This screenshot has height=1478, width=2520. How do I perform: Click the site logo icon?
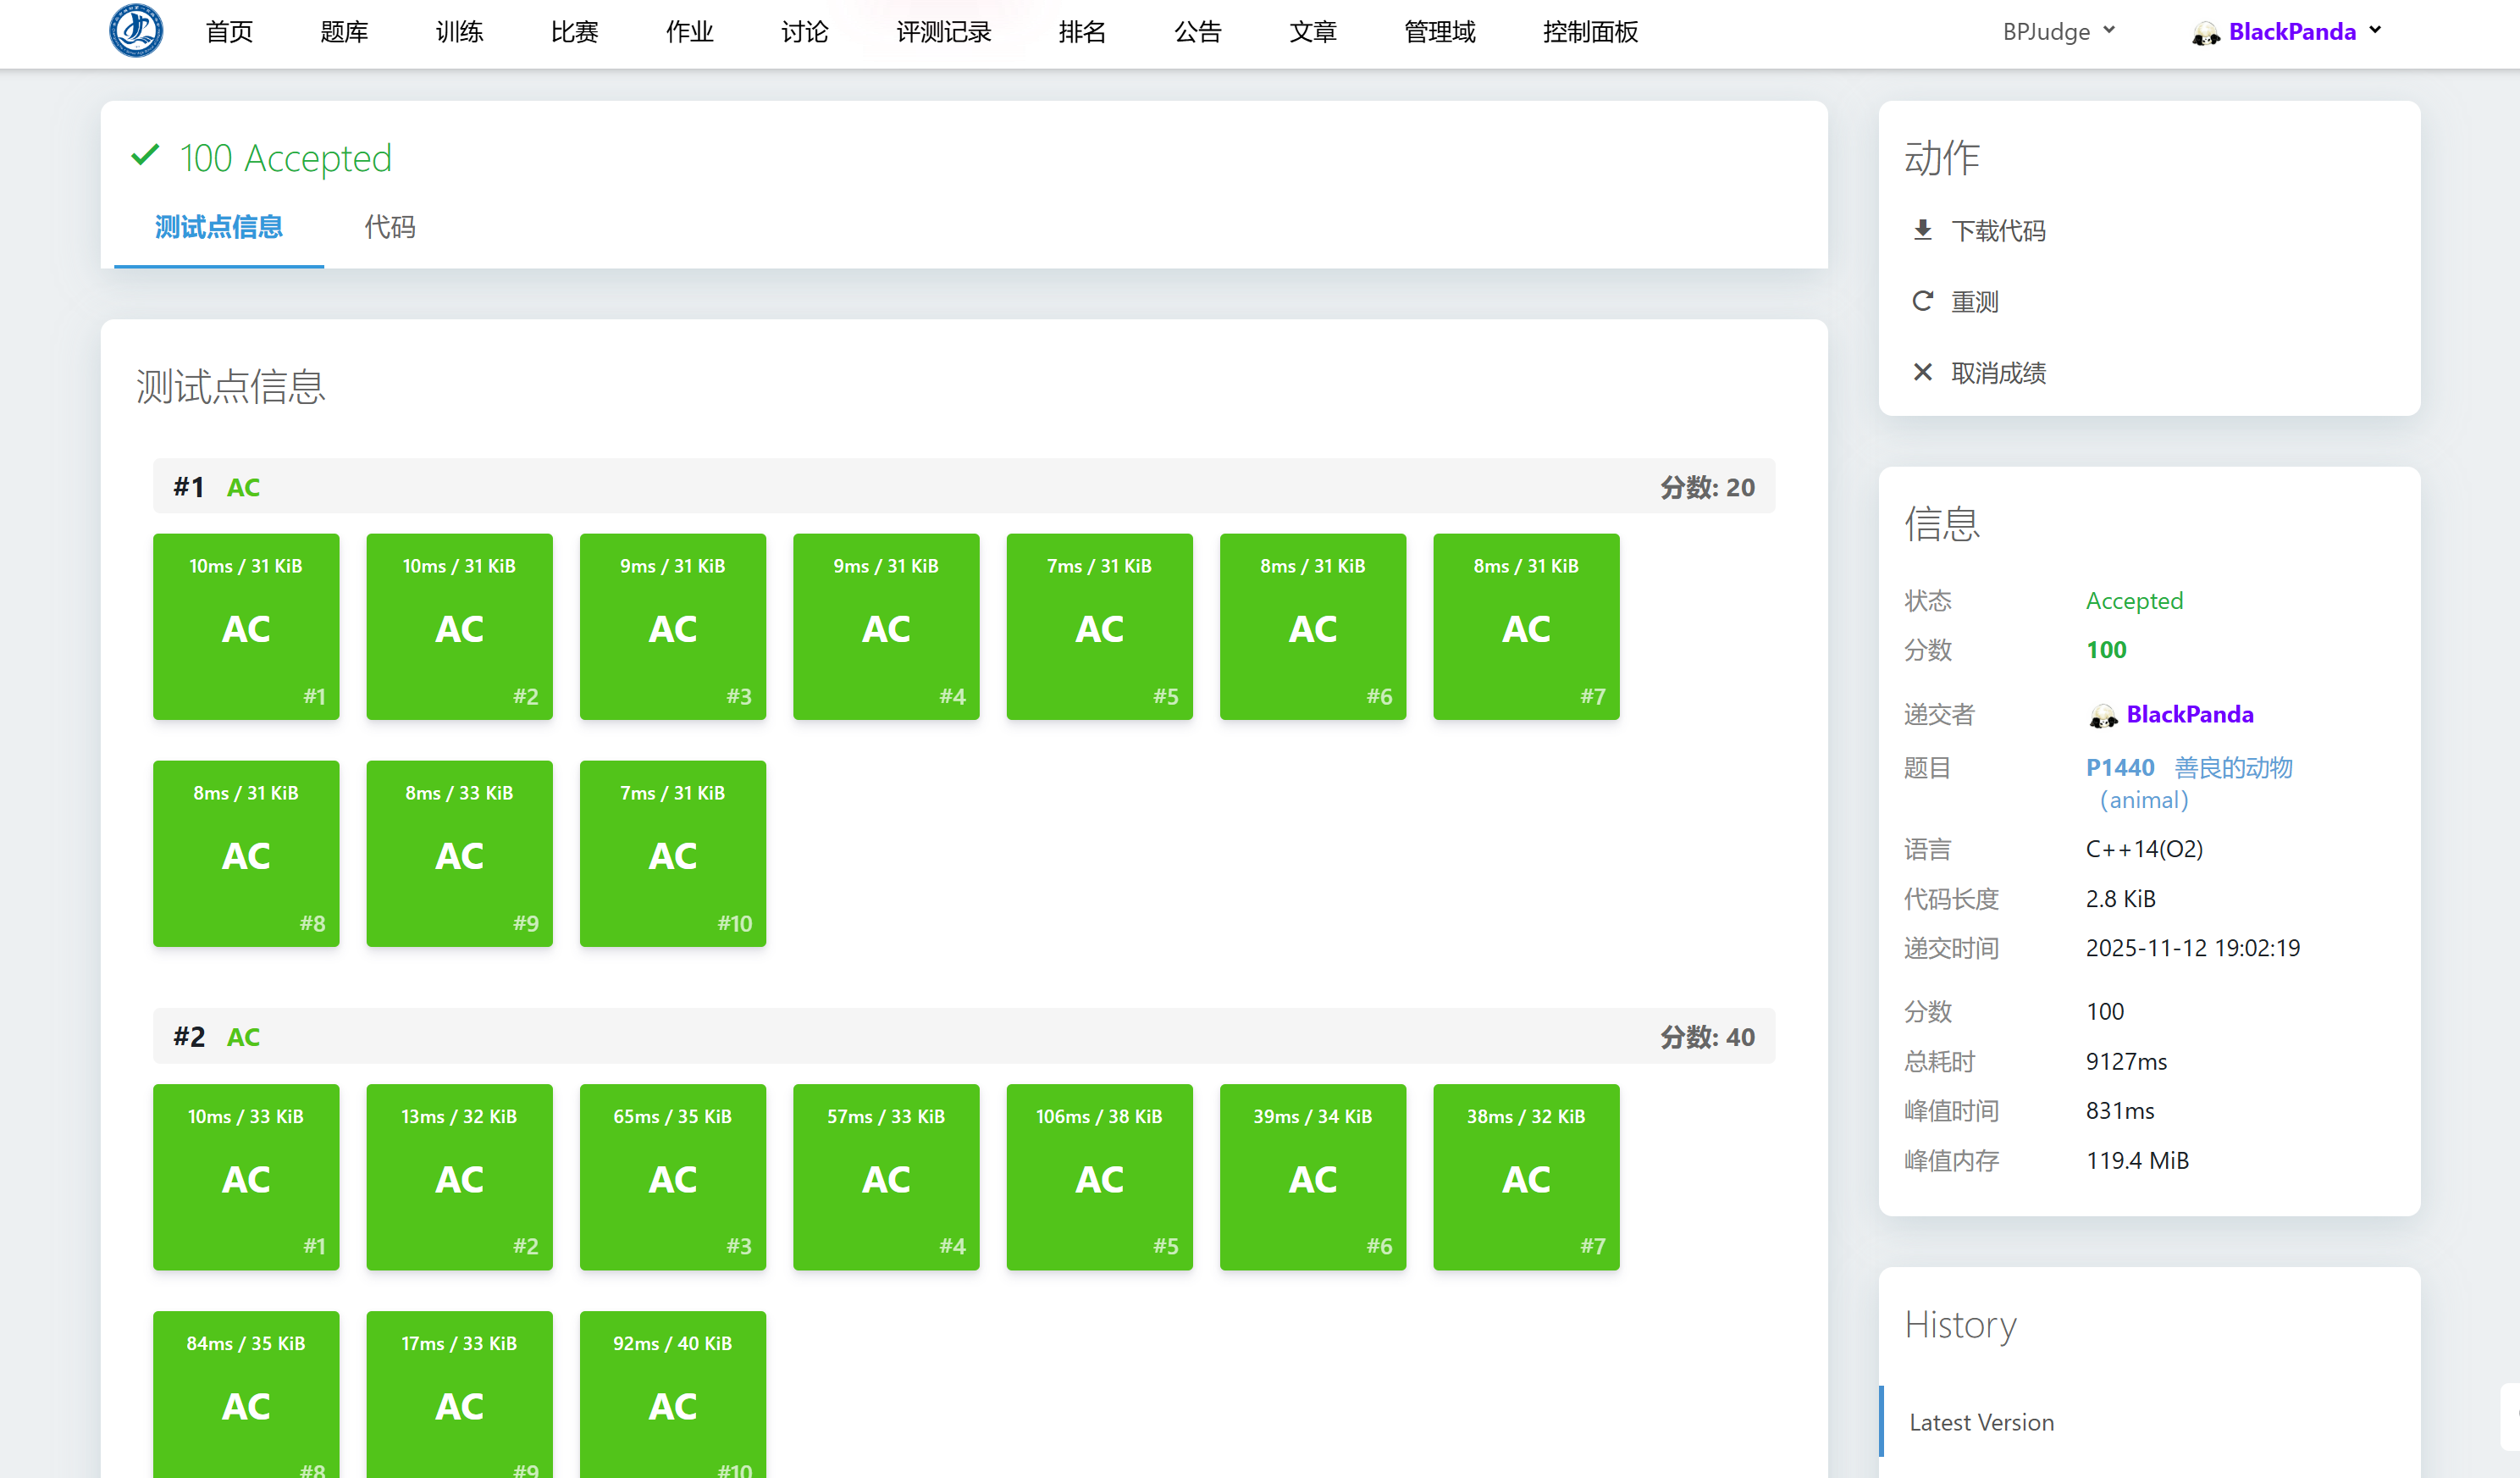(136, 31)
